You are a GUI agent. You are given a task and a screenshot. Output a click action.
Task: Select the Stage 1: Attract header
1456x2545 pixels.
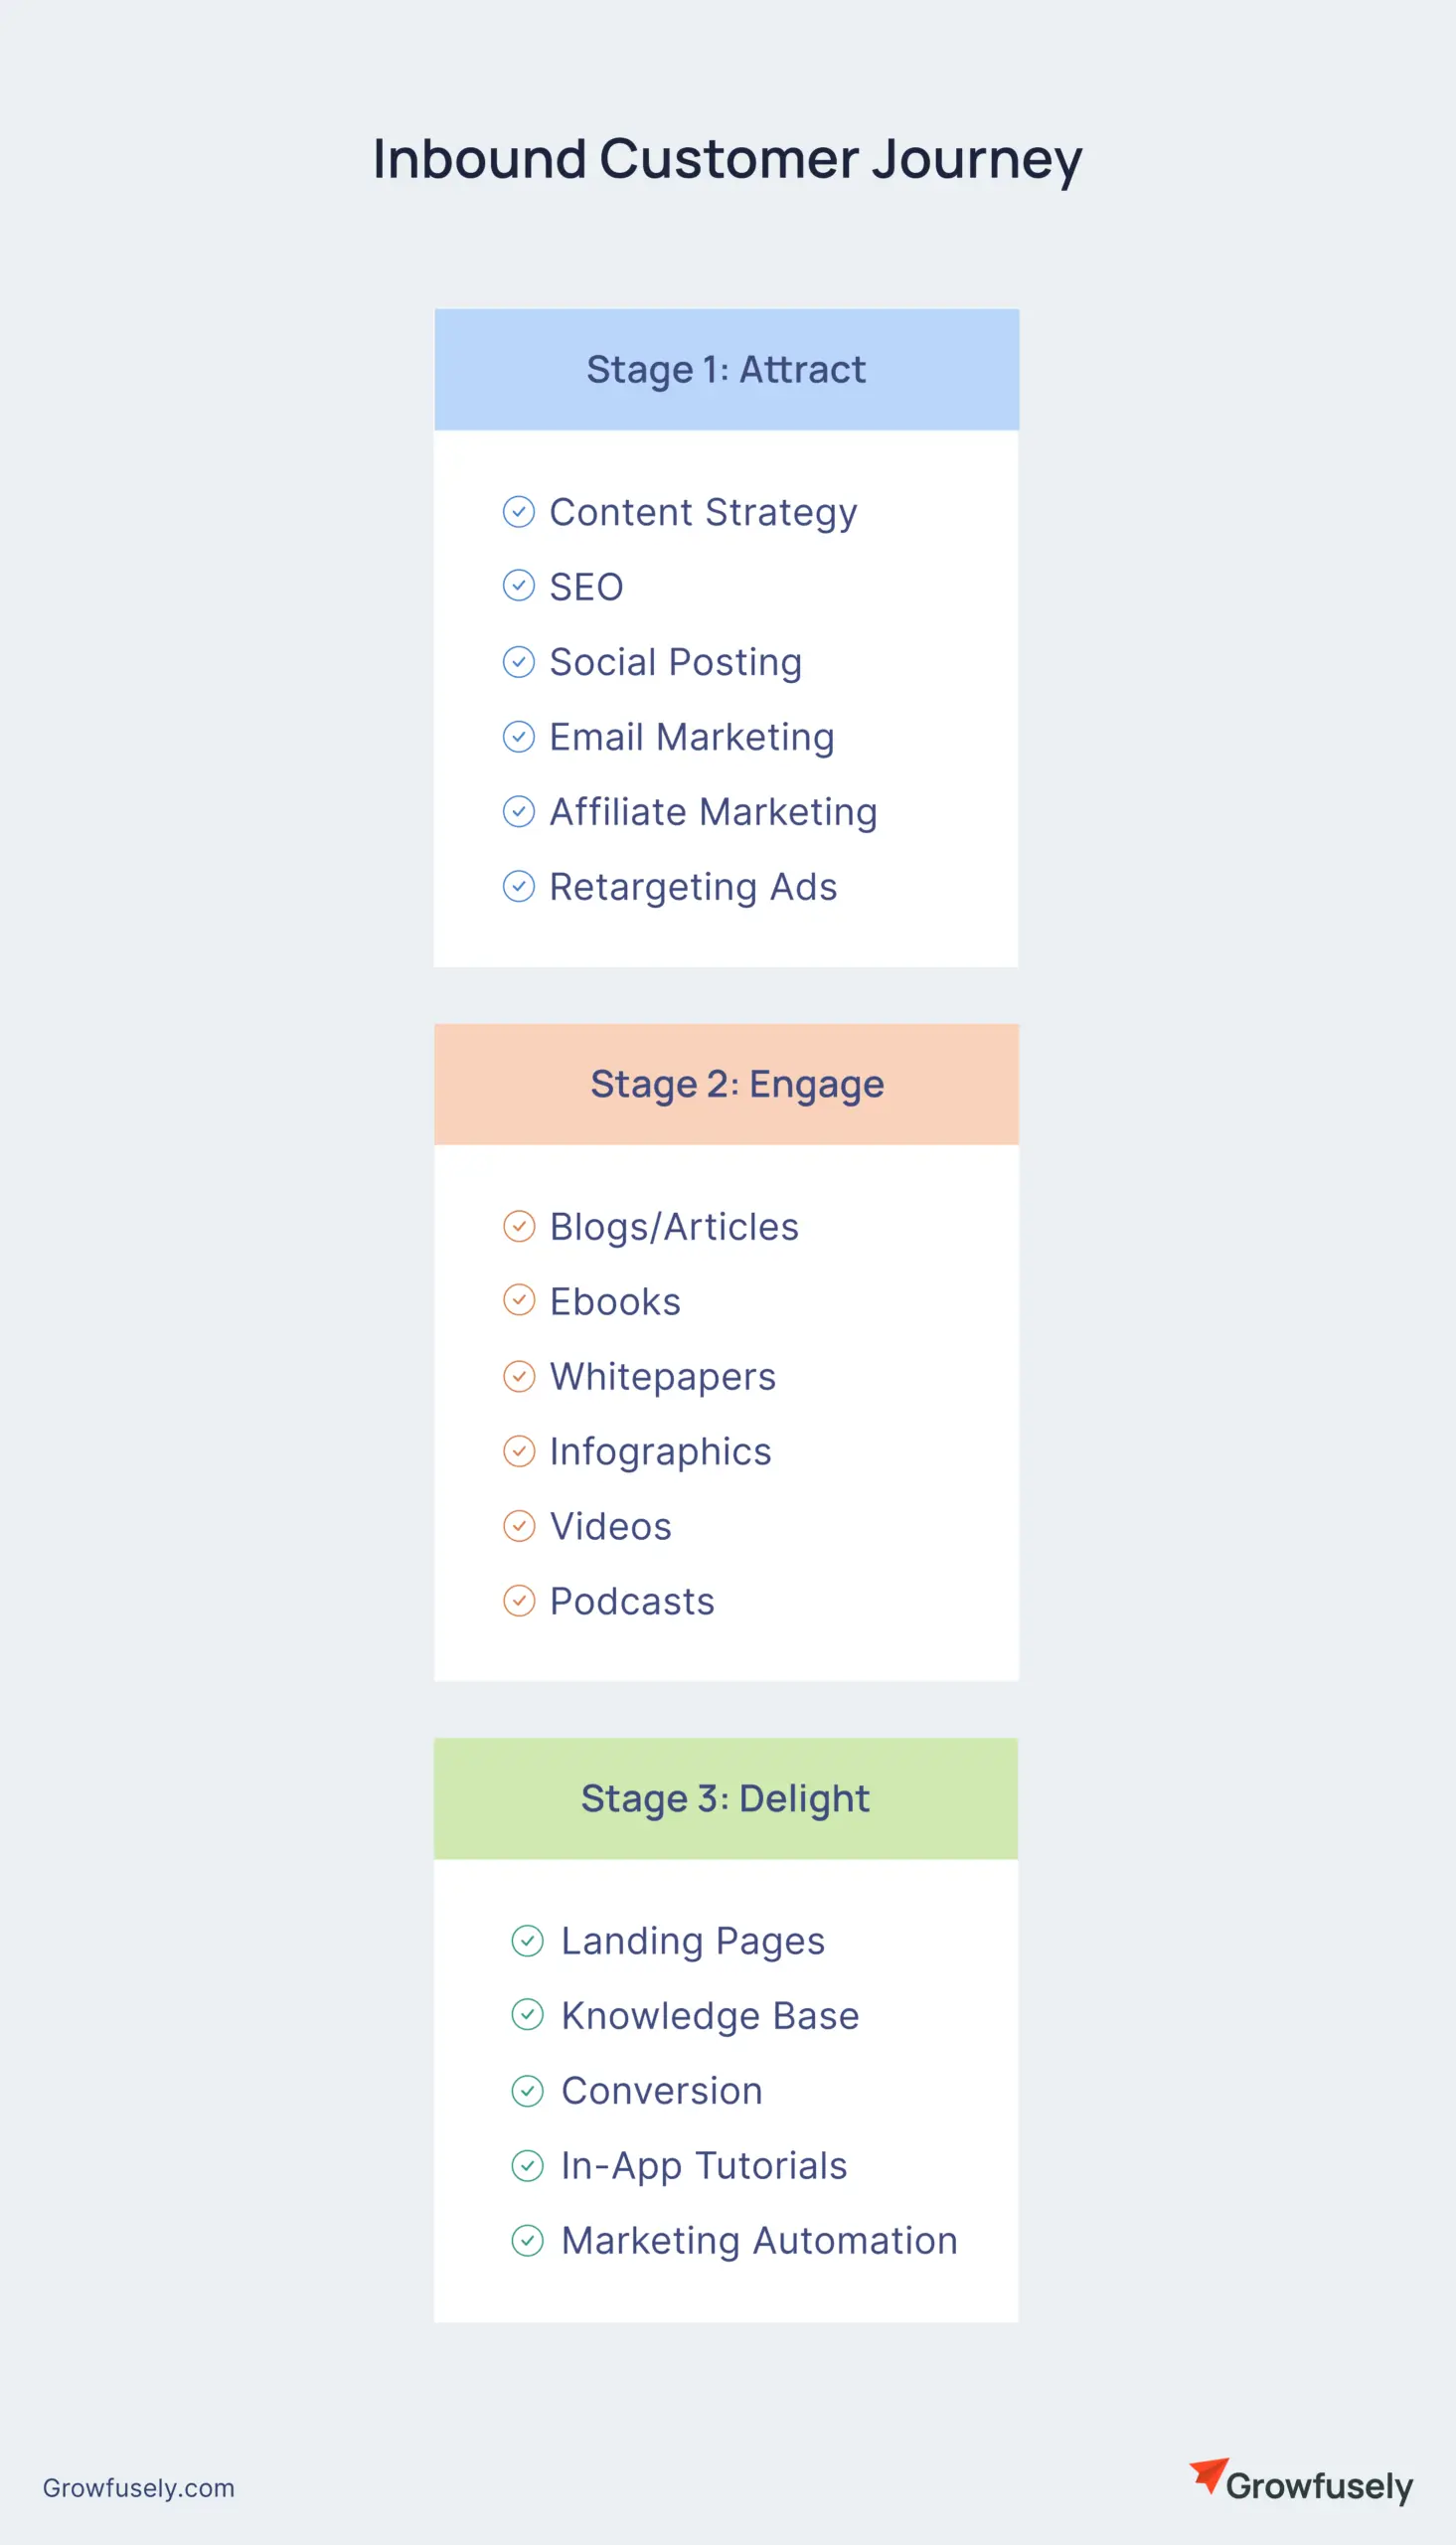(726, 370)
